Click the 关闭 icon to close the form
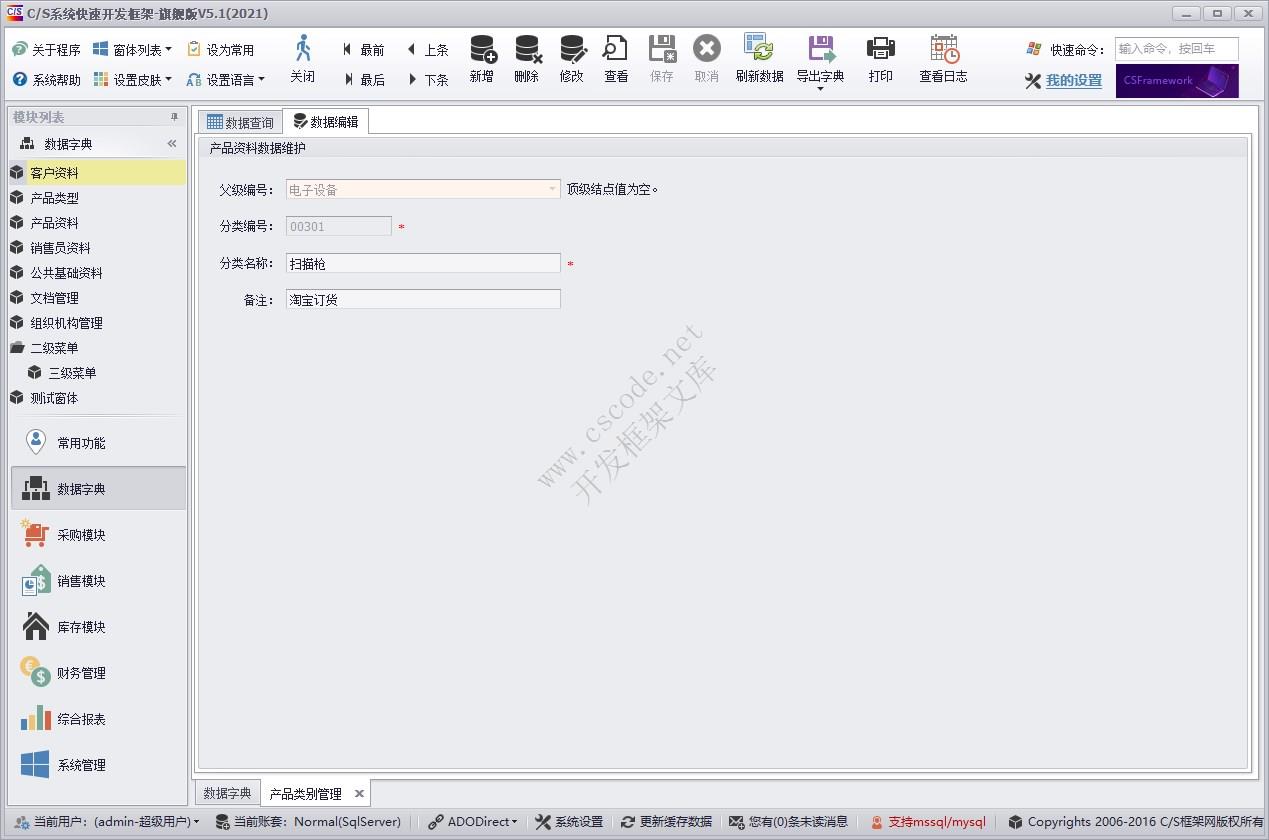 pyautogui.click(x=303, y=60)
